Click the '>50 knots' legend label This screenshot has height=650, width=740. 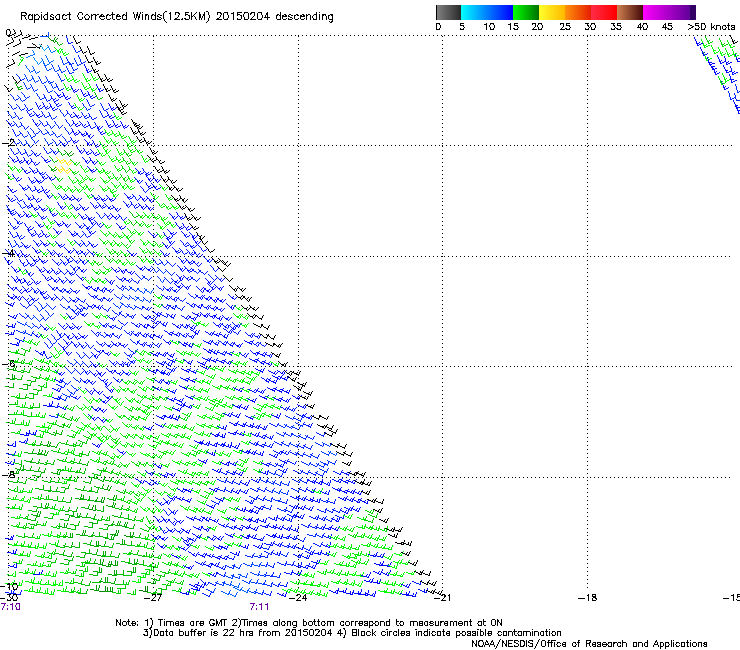(711, 27)
